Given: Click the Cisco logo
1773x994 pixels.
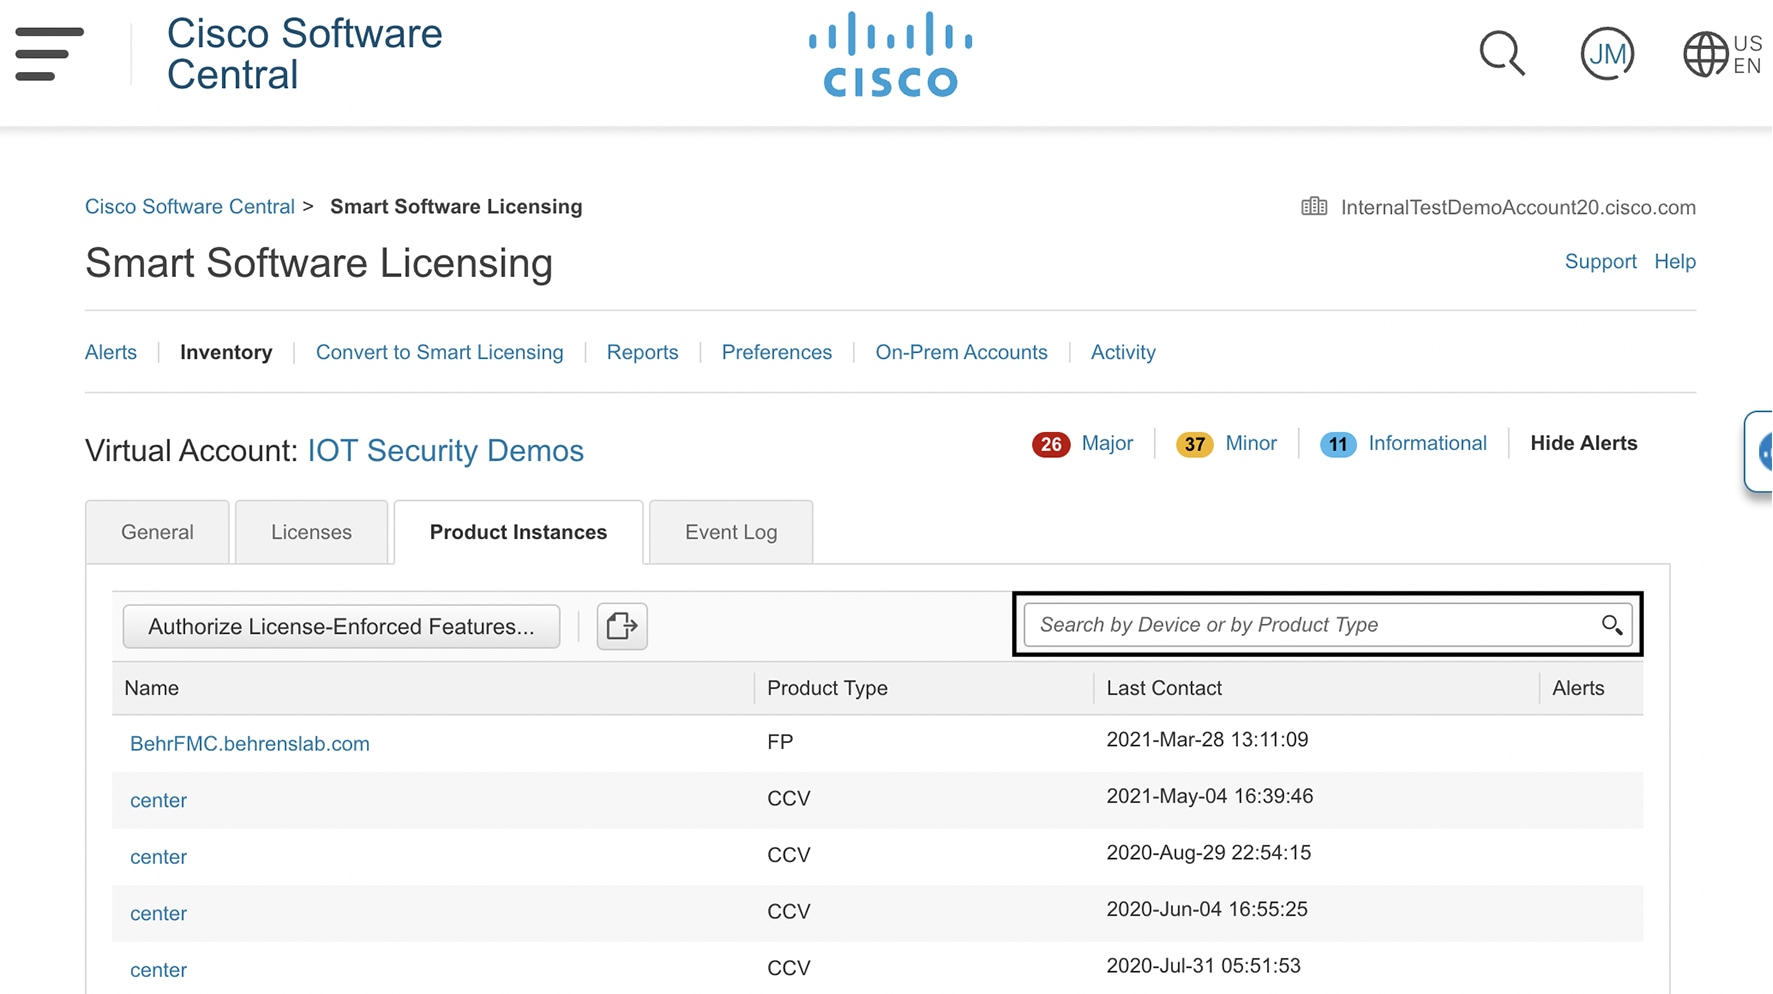Looking at the screenshot, I should (890, 55).
